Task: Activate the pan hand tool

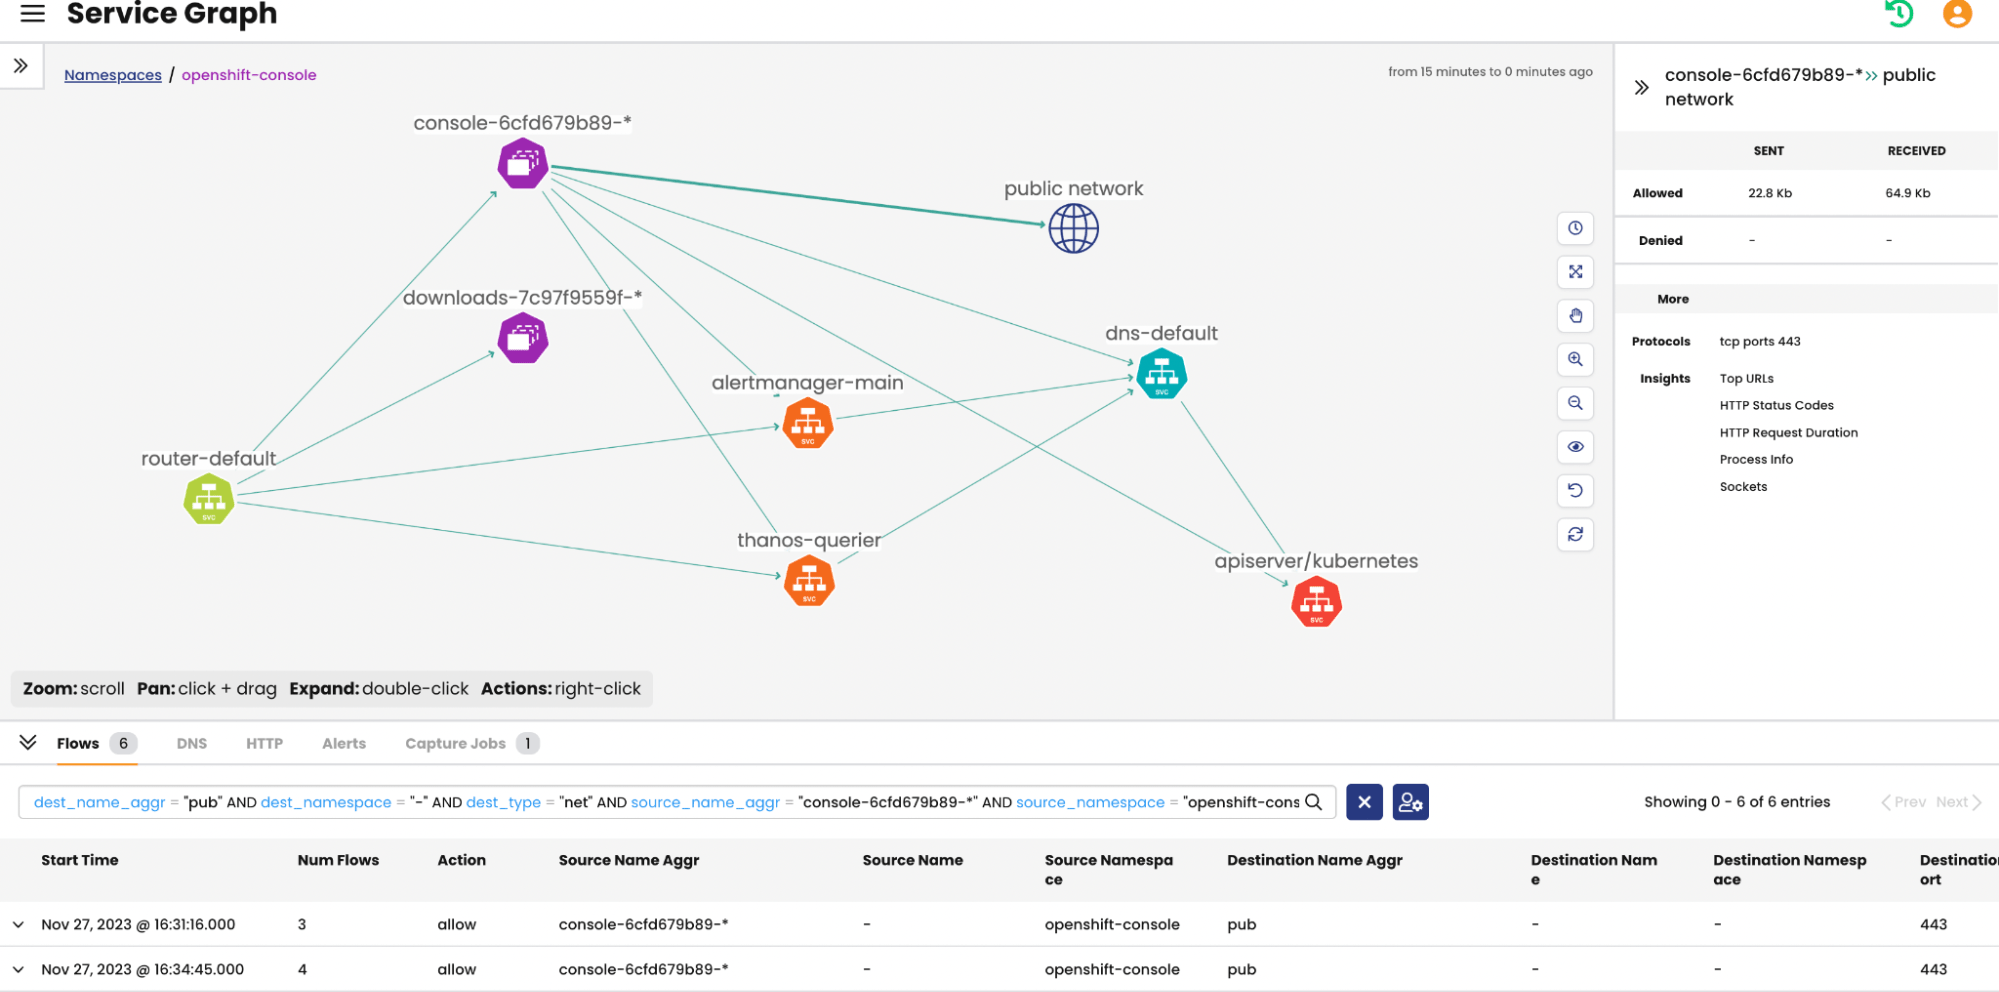Action: [x=1575, y=316]
